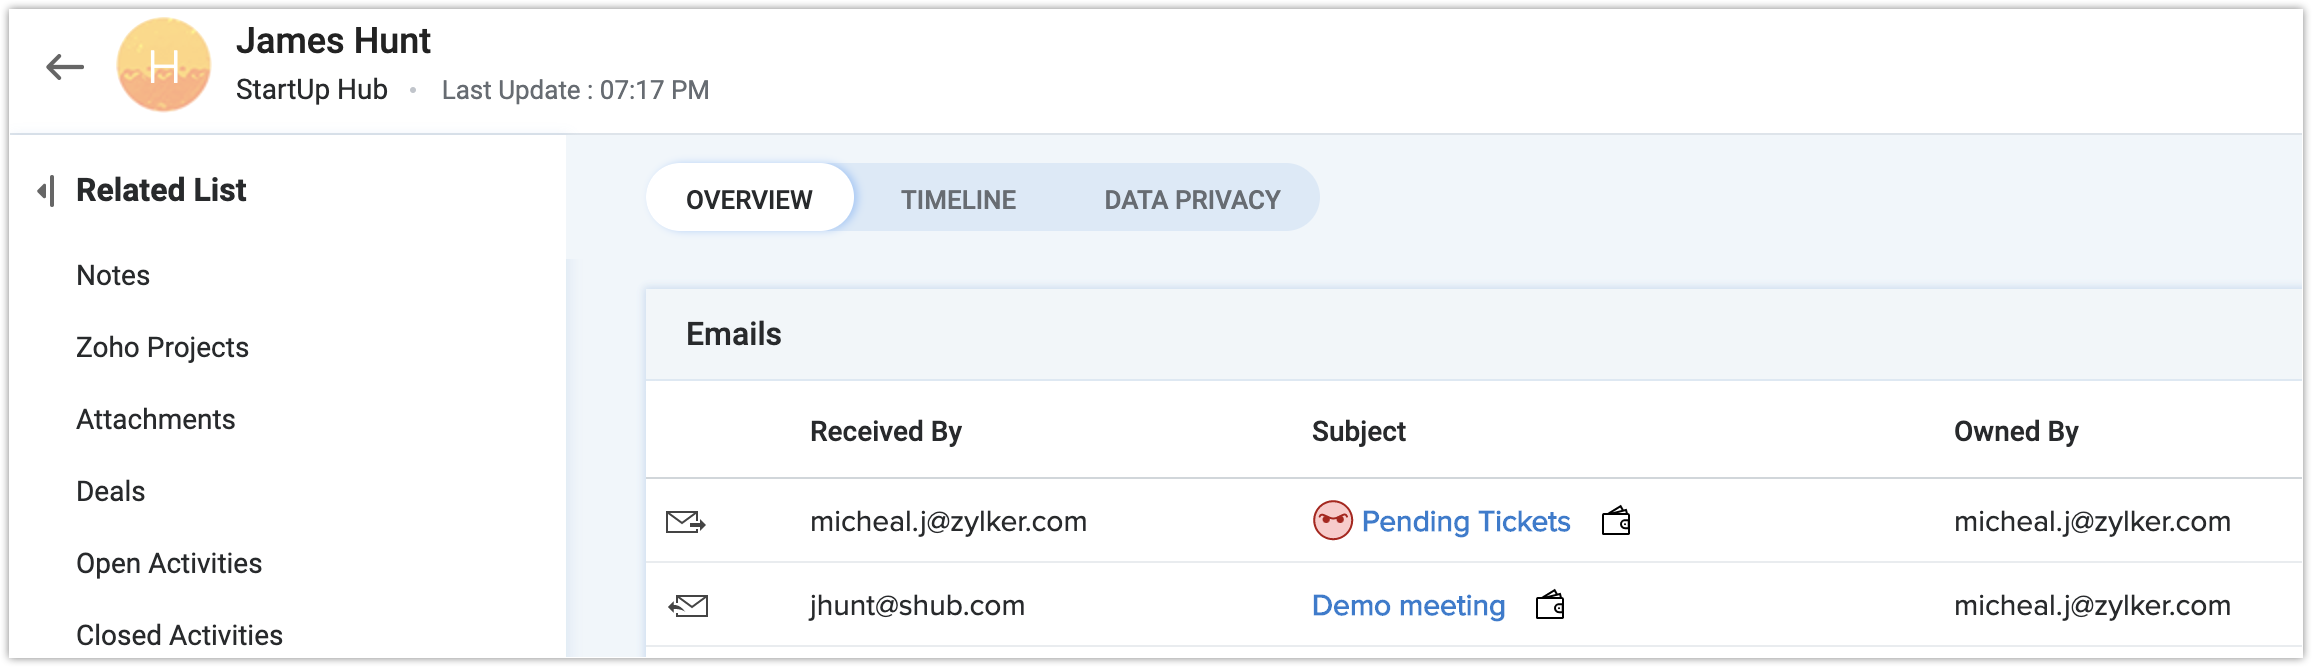Click the Subject column header
This screenshot has height=667, width=2312.
point(1358,432)
